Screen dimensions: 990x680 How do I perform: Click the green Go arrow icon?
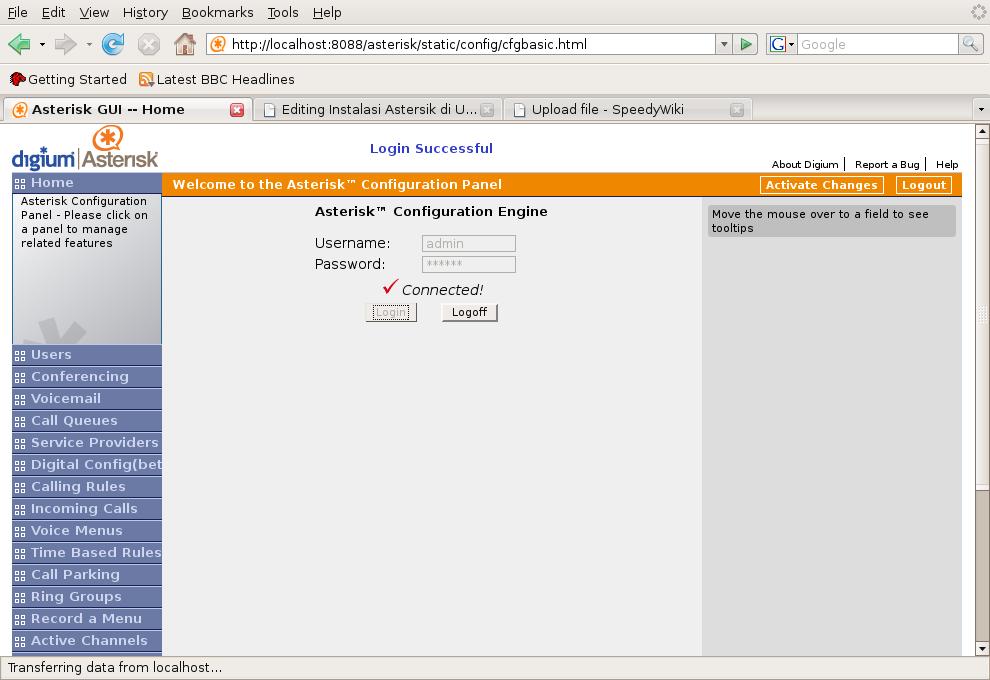(x=746, y=44)
